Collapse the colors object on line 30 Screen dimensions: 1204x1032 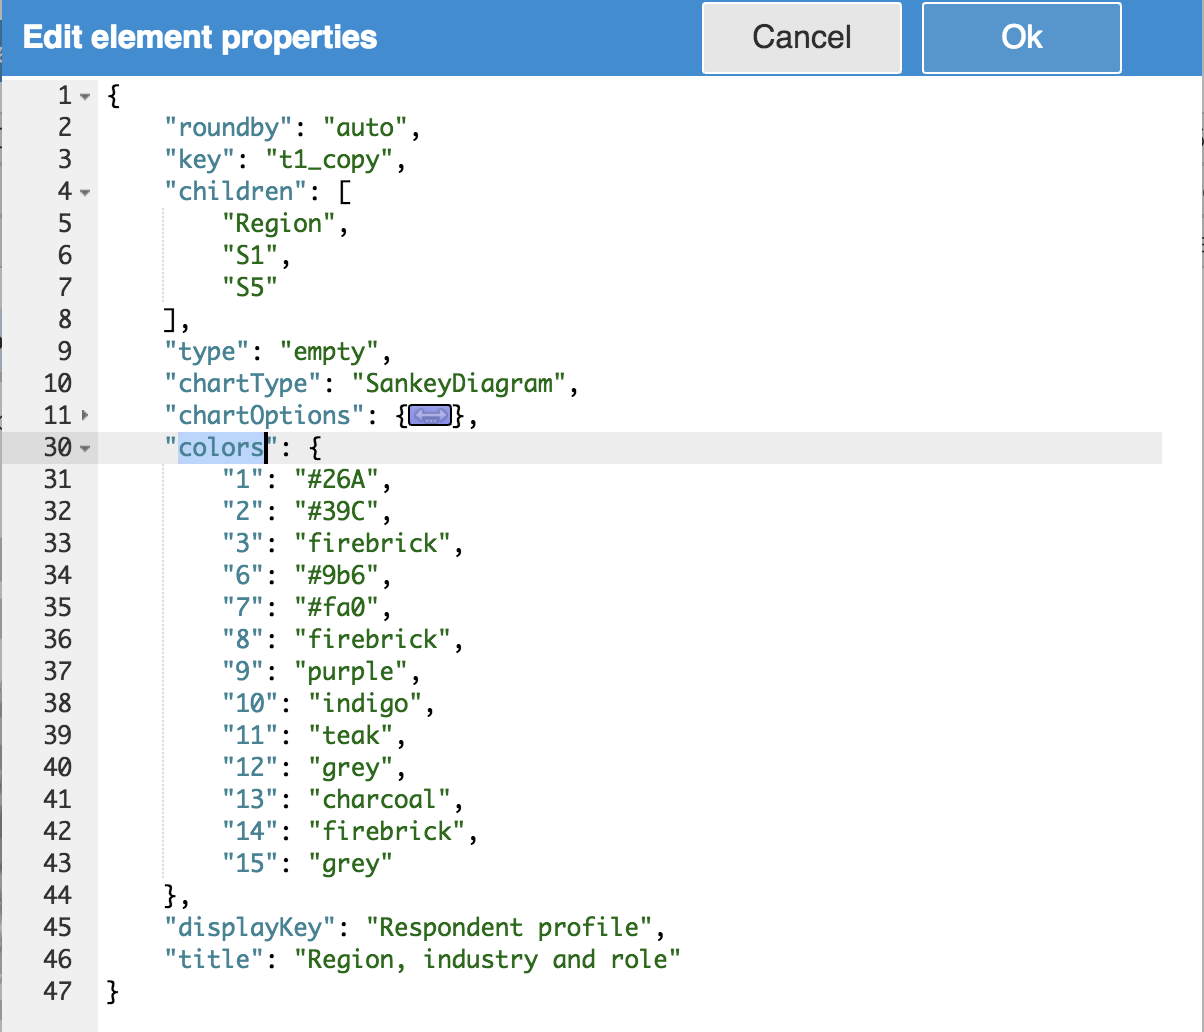point(85,448)
